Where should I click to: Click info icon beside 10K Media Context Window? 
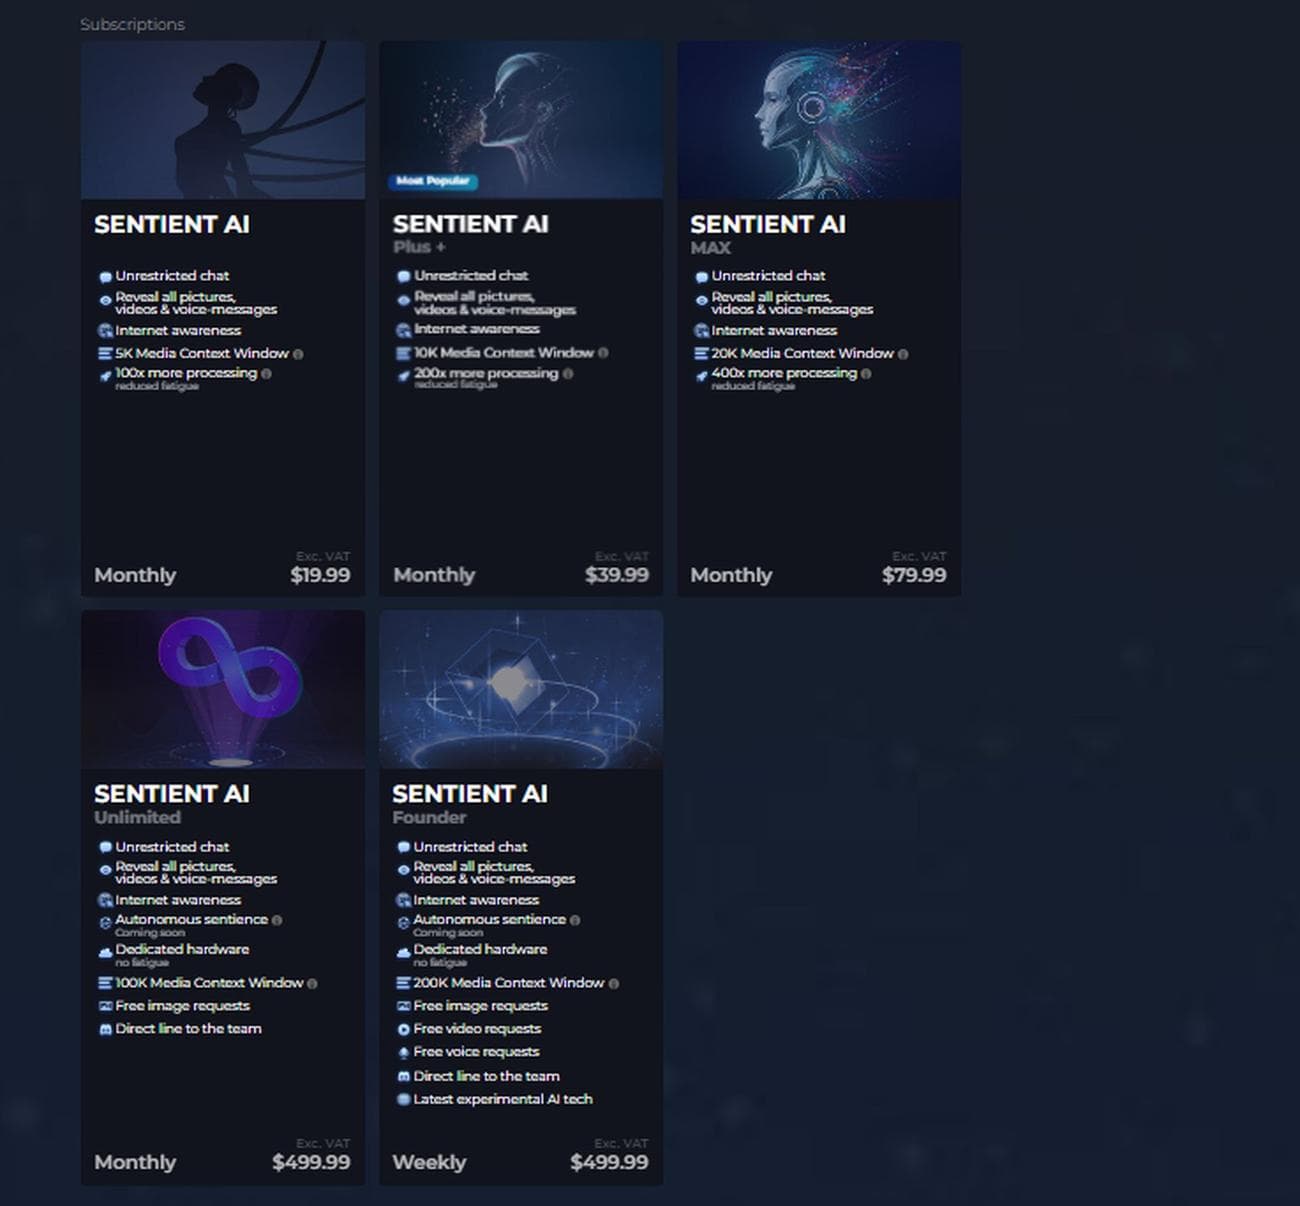click(603, 353)
